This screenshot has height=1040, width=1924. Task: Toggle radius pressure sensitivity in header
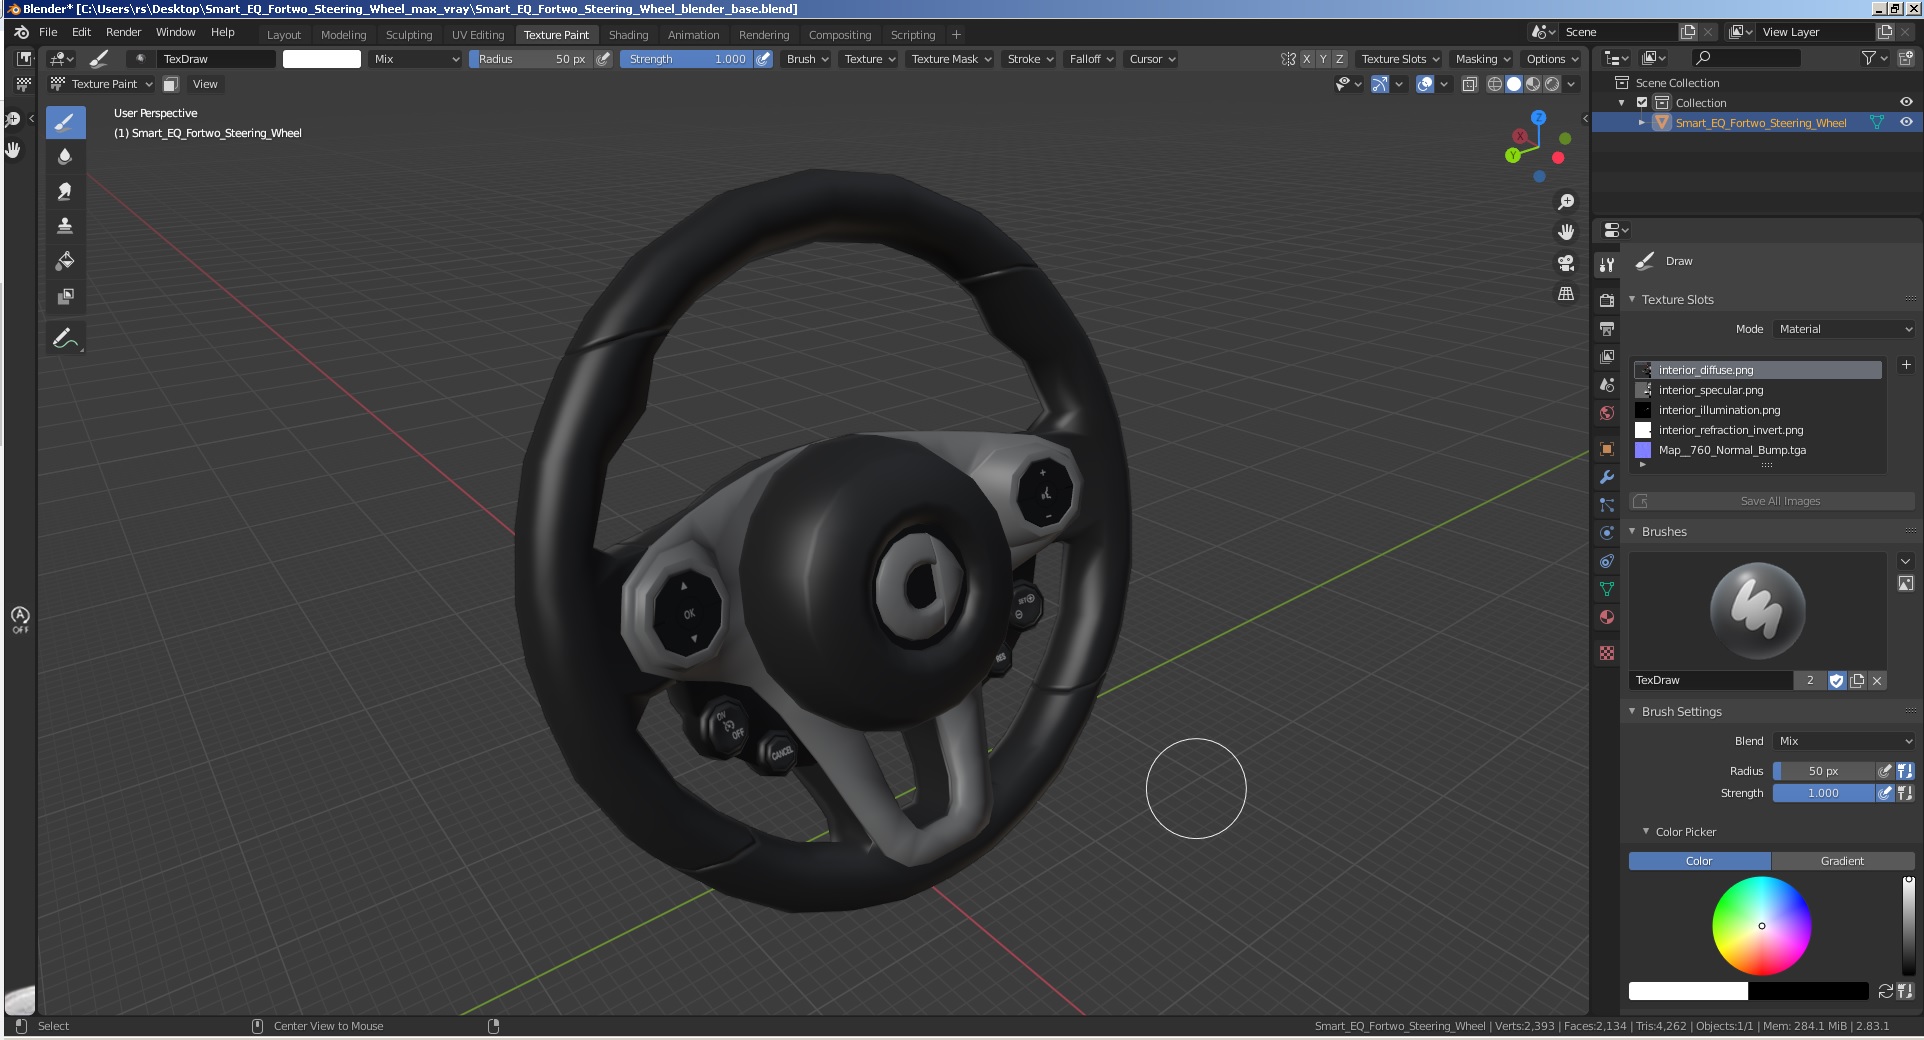pos(603,59)
